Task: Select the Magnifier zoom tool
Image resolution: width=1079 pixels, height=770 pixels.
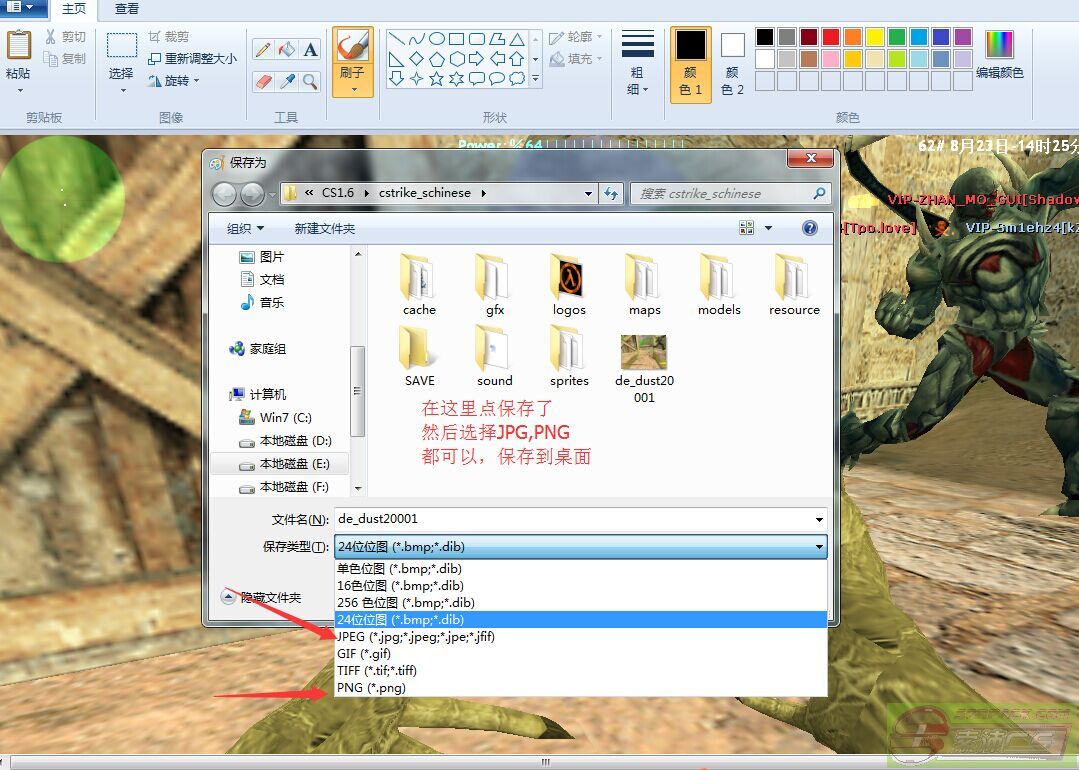Action: click(310, 81)
